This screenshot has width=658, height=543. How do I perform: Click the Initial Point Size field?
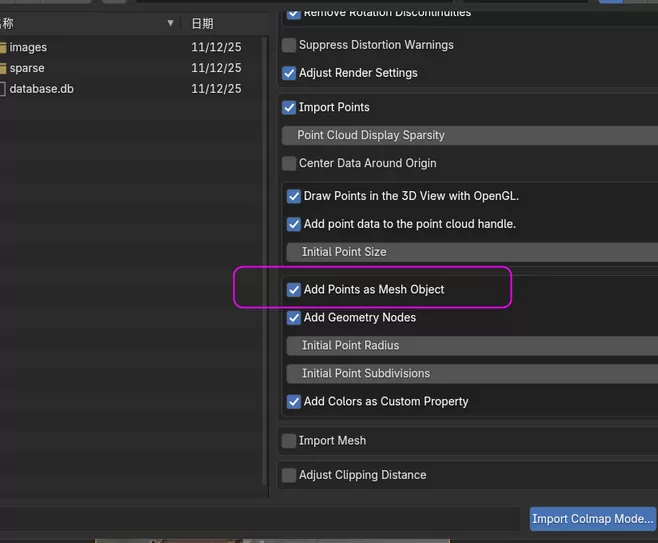point(470,252)
